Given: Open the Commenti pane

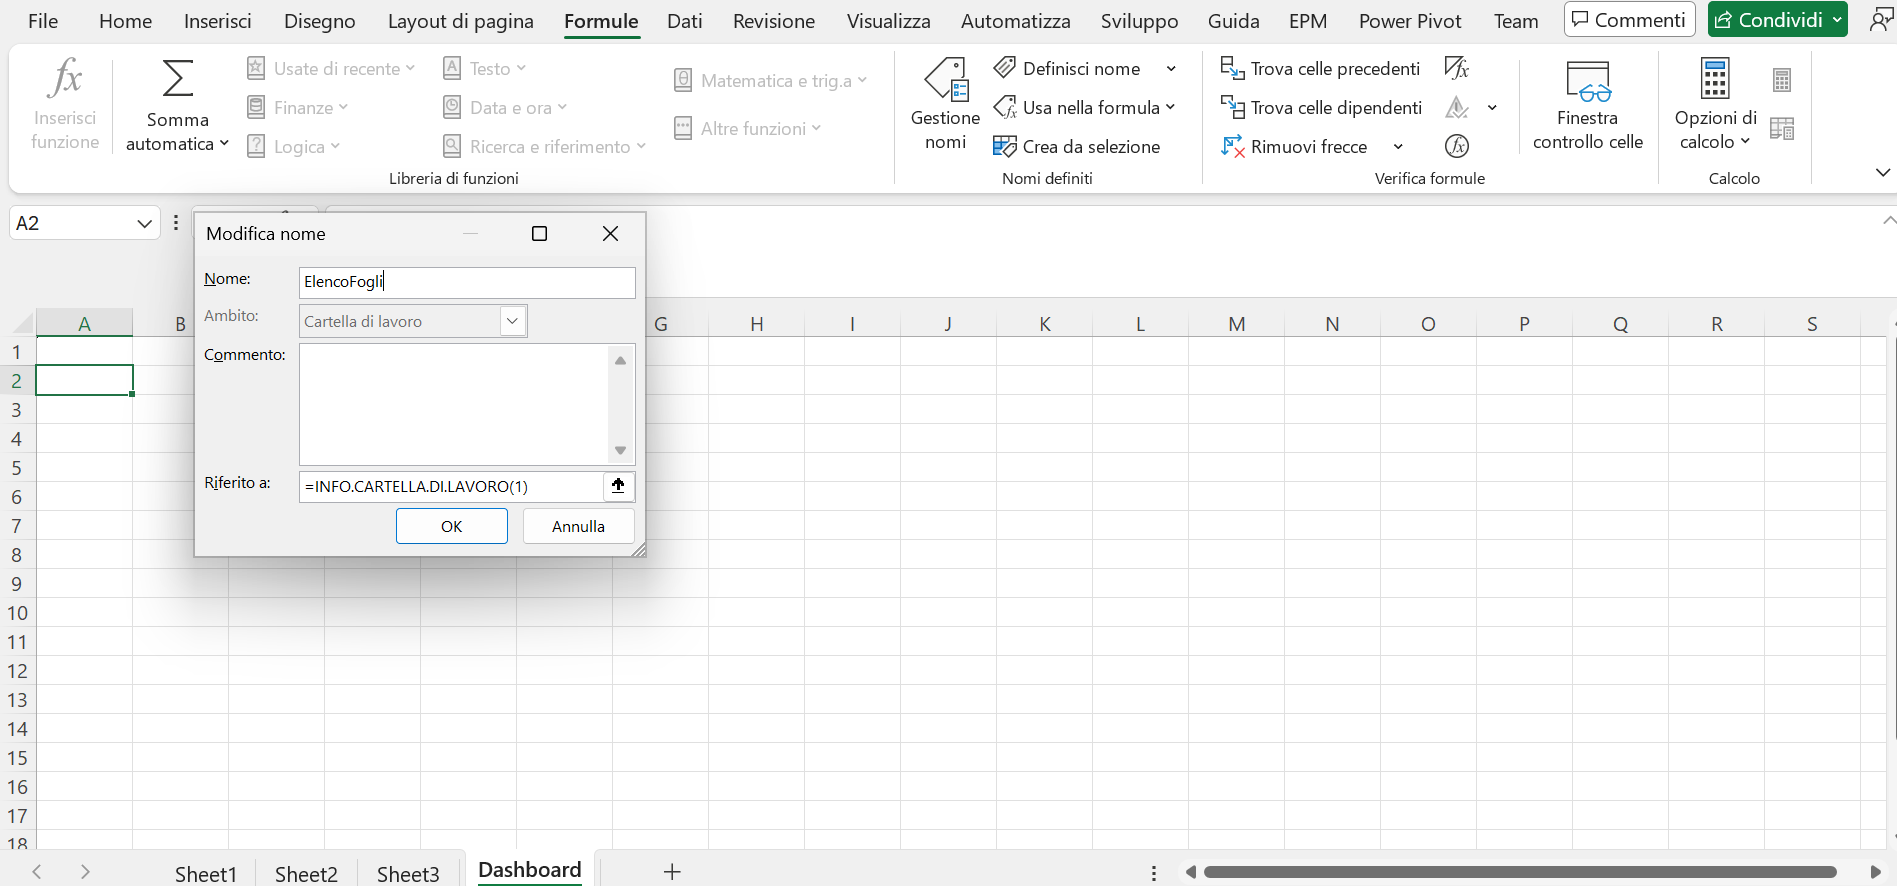Looking at the screenshot, I should (x=1629, y=20).
